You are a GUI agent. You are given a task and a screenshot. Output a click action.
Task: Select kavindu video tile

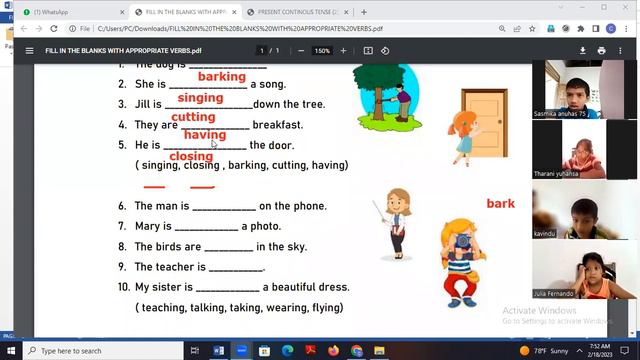(x=584, y=209)
